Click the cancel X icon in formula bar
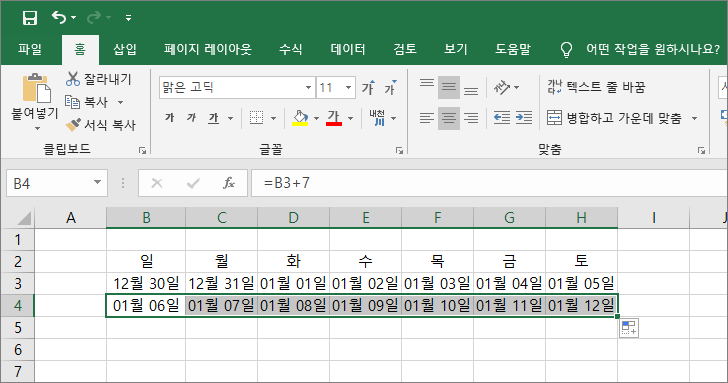728x383 pixels. 157,183
